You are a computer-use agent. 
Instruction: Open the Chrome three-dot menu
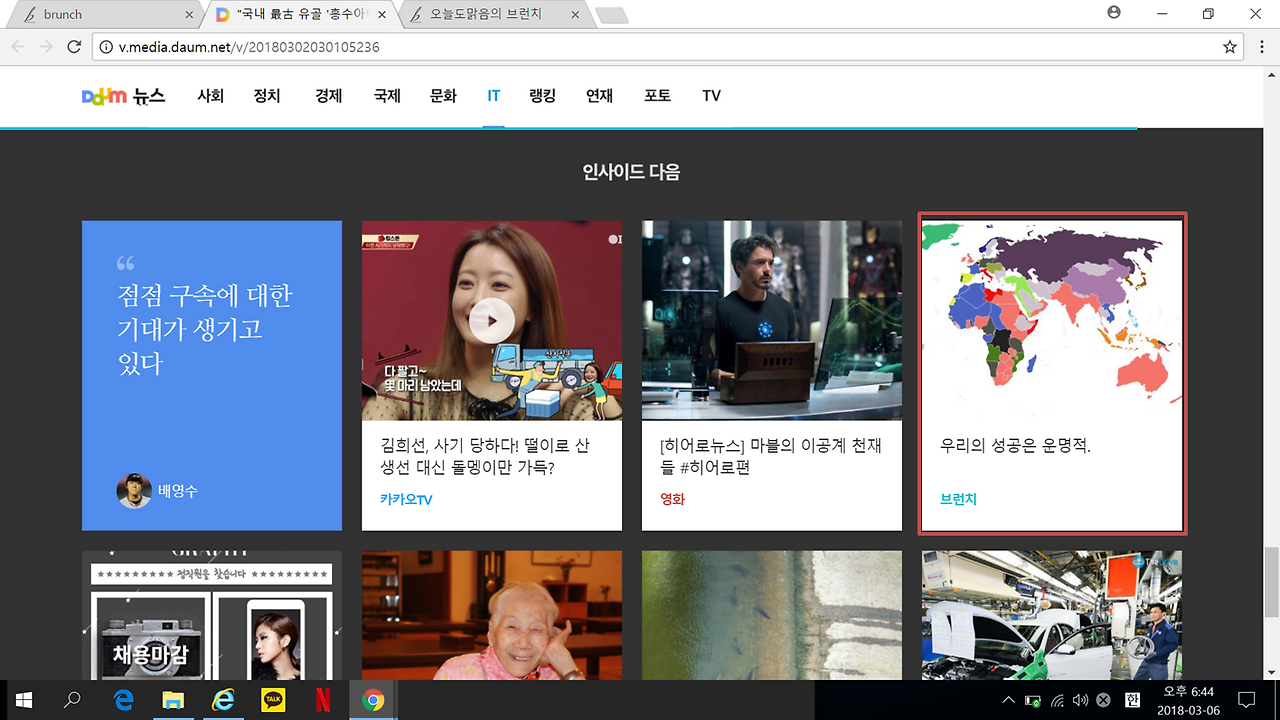coord(1260,47)
